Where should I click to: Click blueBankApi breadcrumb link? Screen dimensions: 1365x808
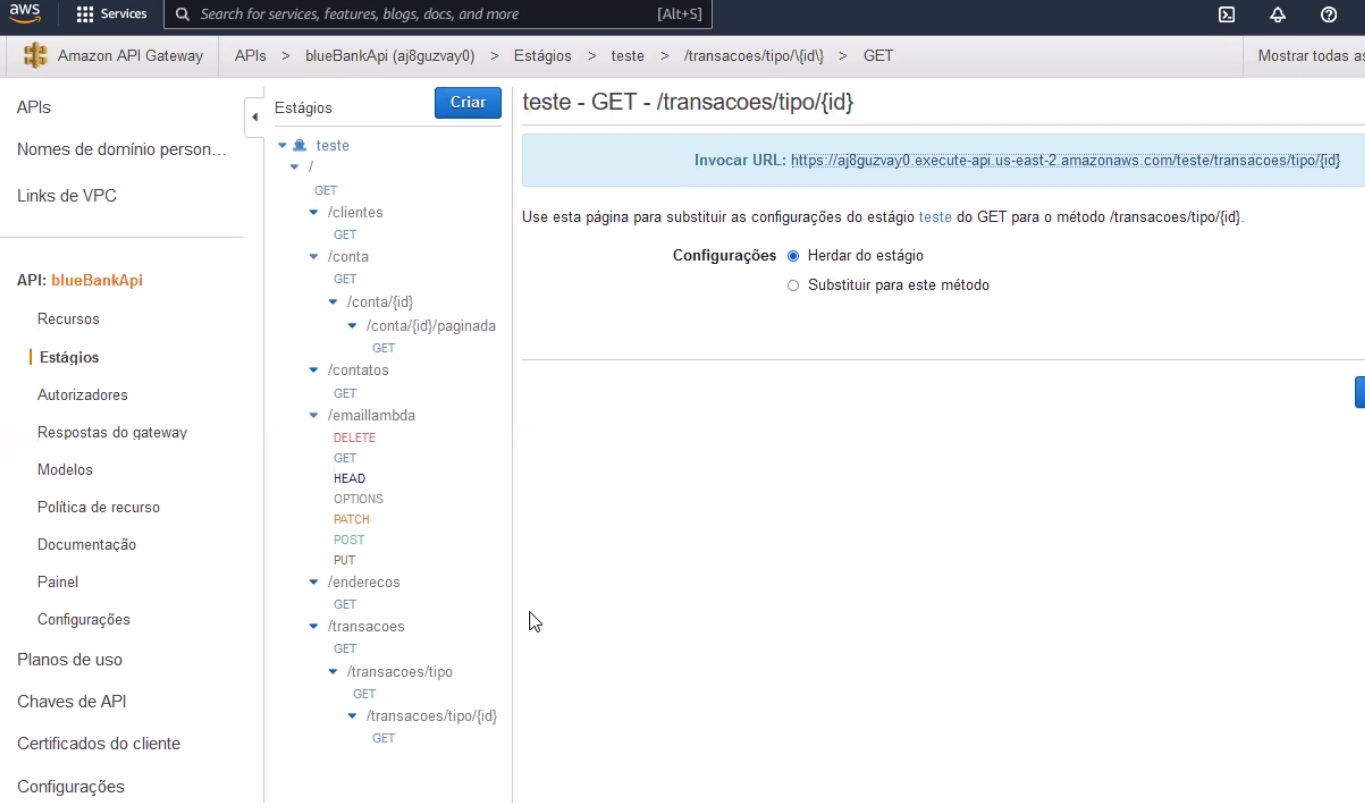coord(390,56)
